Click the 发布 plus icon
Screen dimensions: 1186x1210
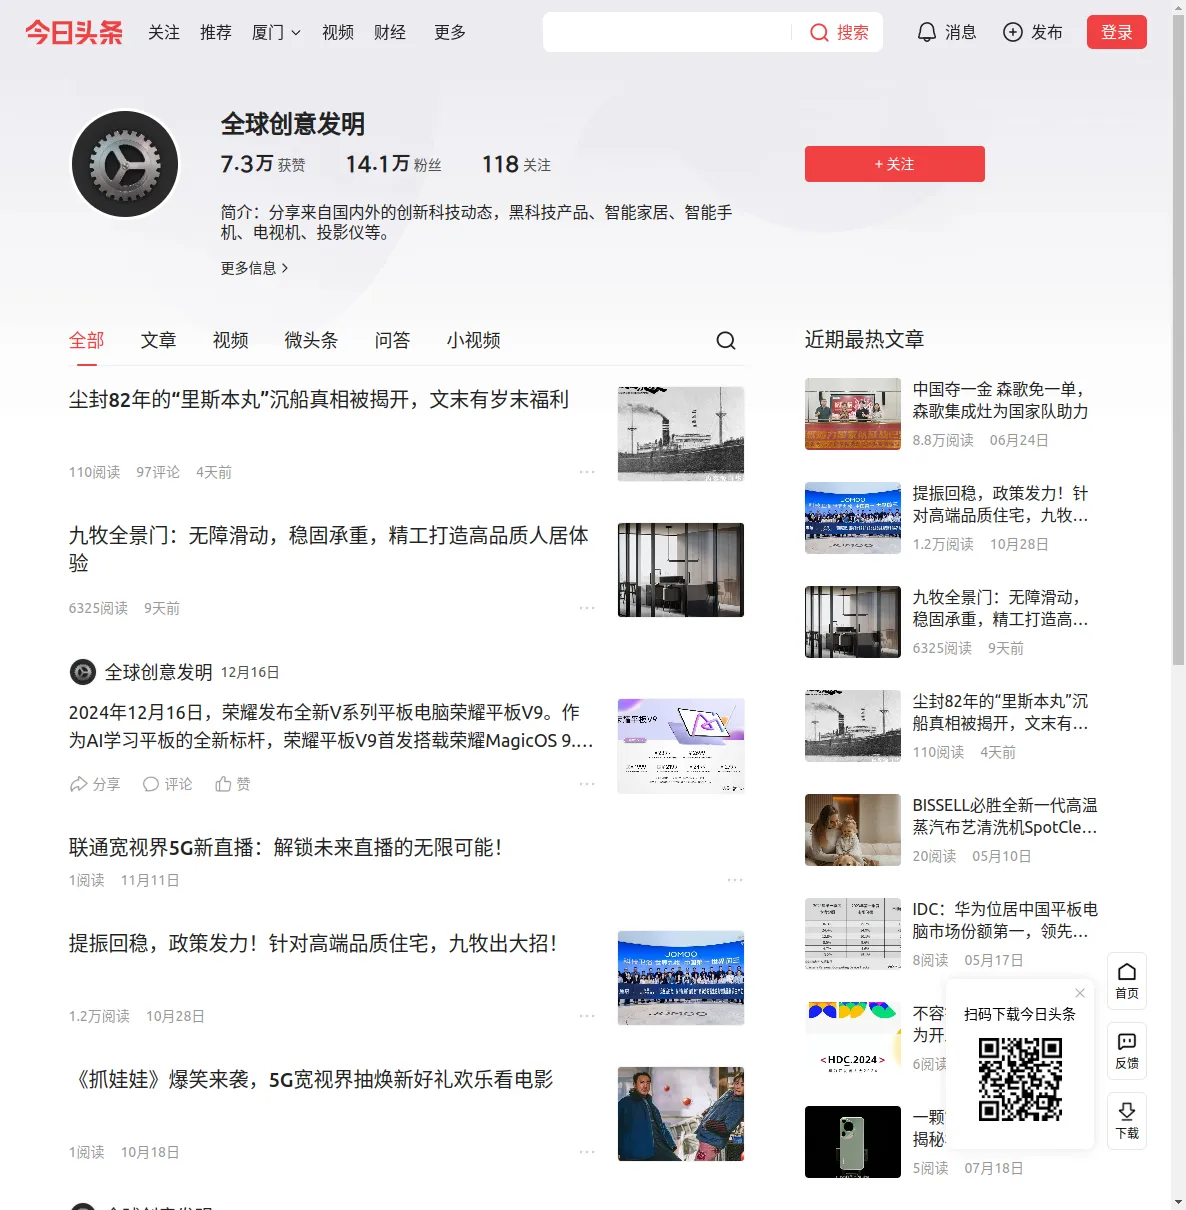pyautogui.click(x=1013, y=32)
